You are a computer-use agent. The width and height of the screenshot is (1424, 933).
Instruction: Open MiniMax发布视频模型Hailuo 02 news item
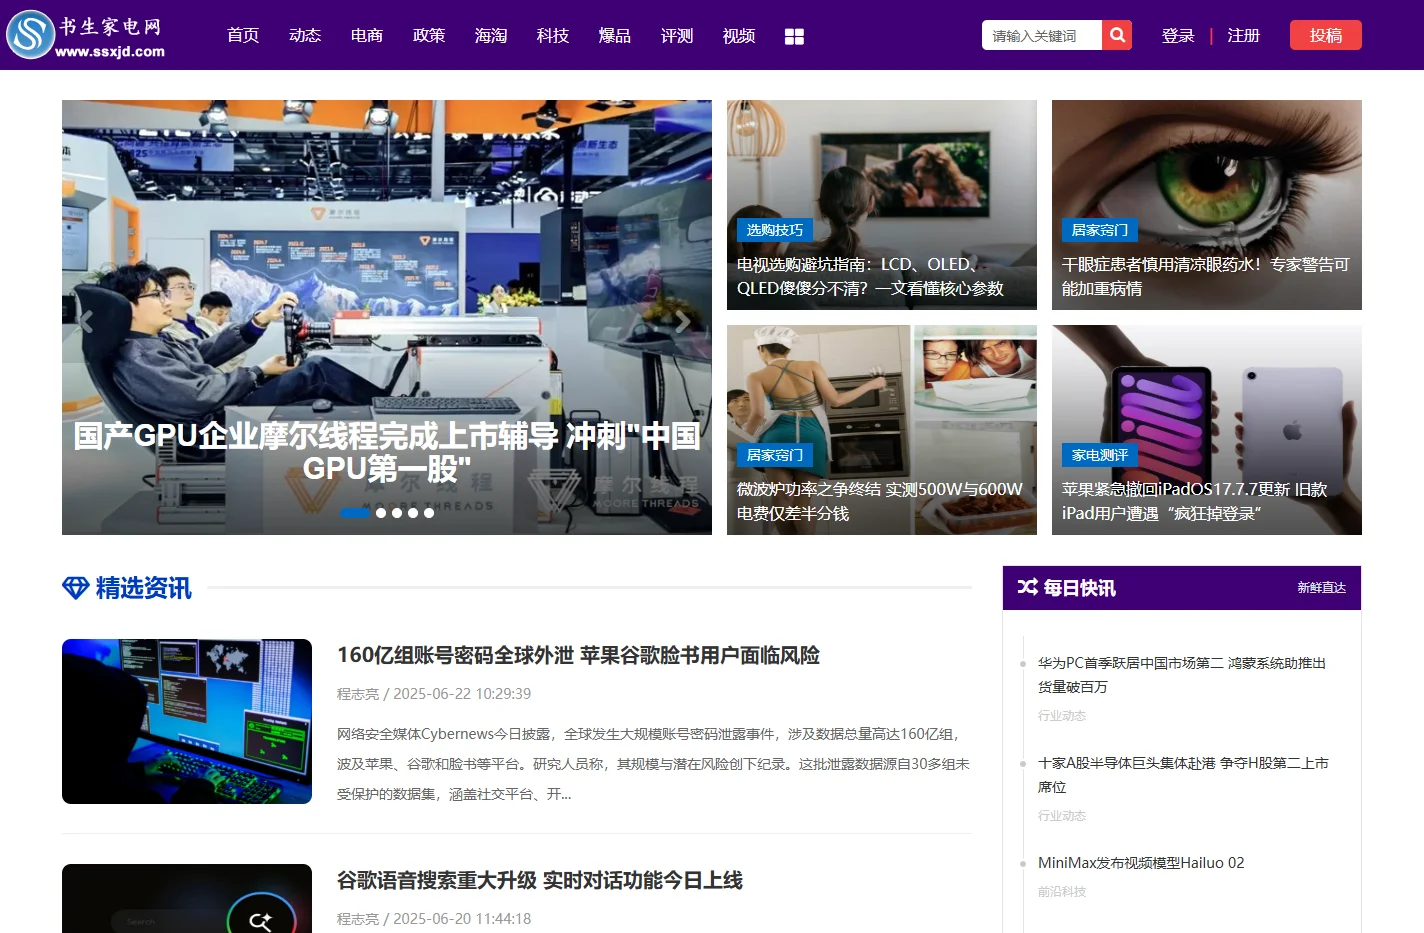1141,863
